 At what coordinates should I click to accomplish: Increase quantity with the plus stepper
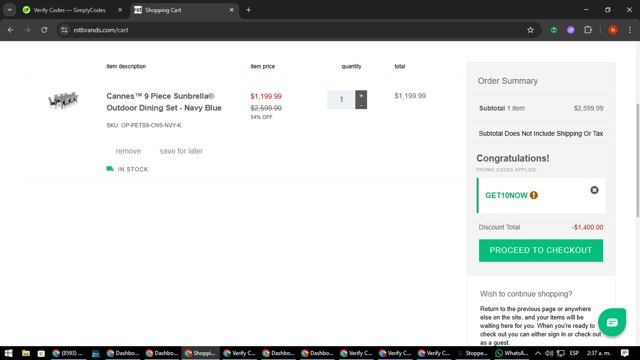(x=361, y=95)
